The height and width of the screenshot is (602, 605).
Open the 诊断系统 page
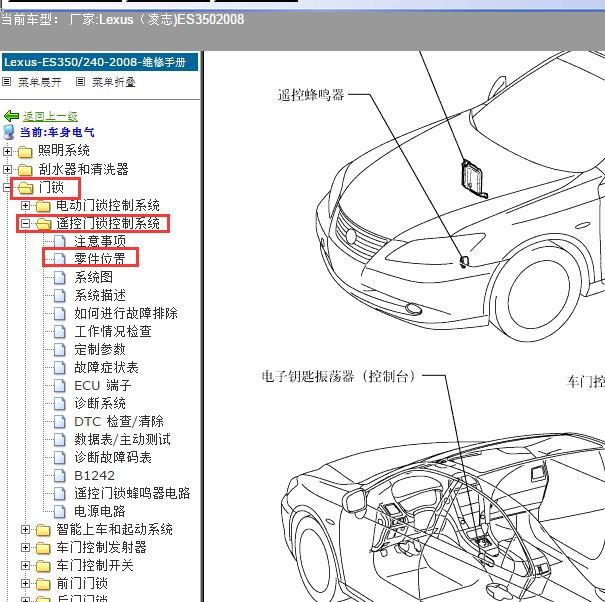100,403
